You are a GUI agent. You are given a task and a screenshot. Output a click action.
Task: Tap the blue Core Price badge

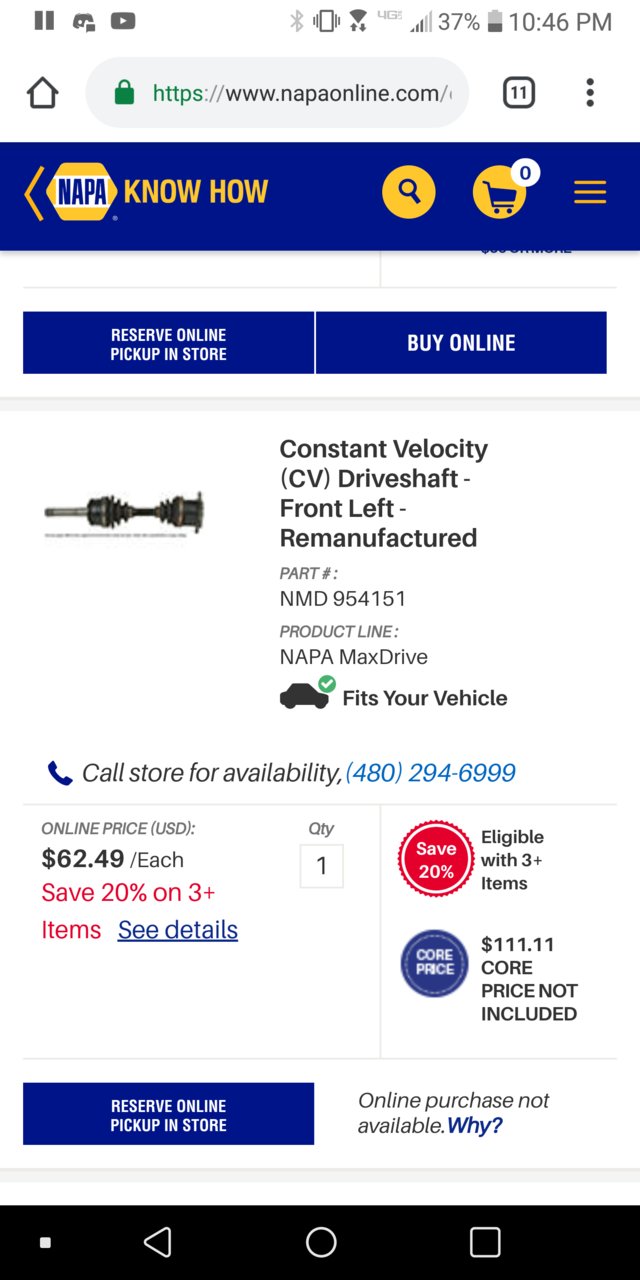435,964
